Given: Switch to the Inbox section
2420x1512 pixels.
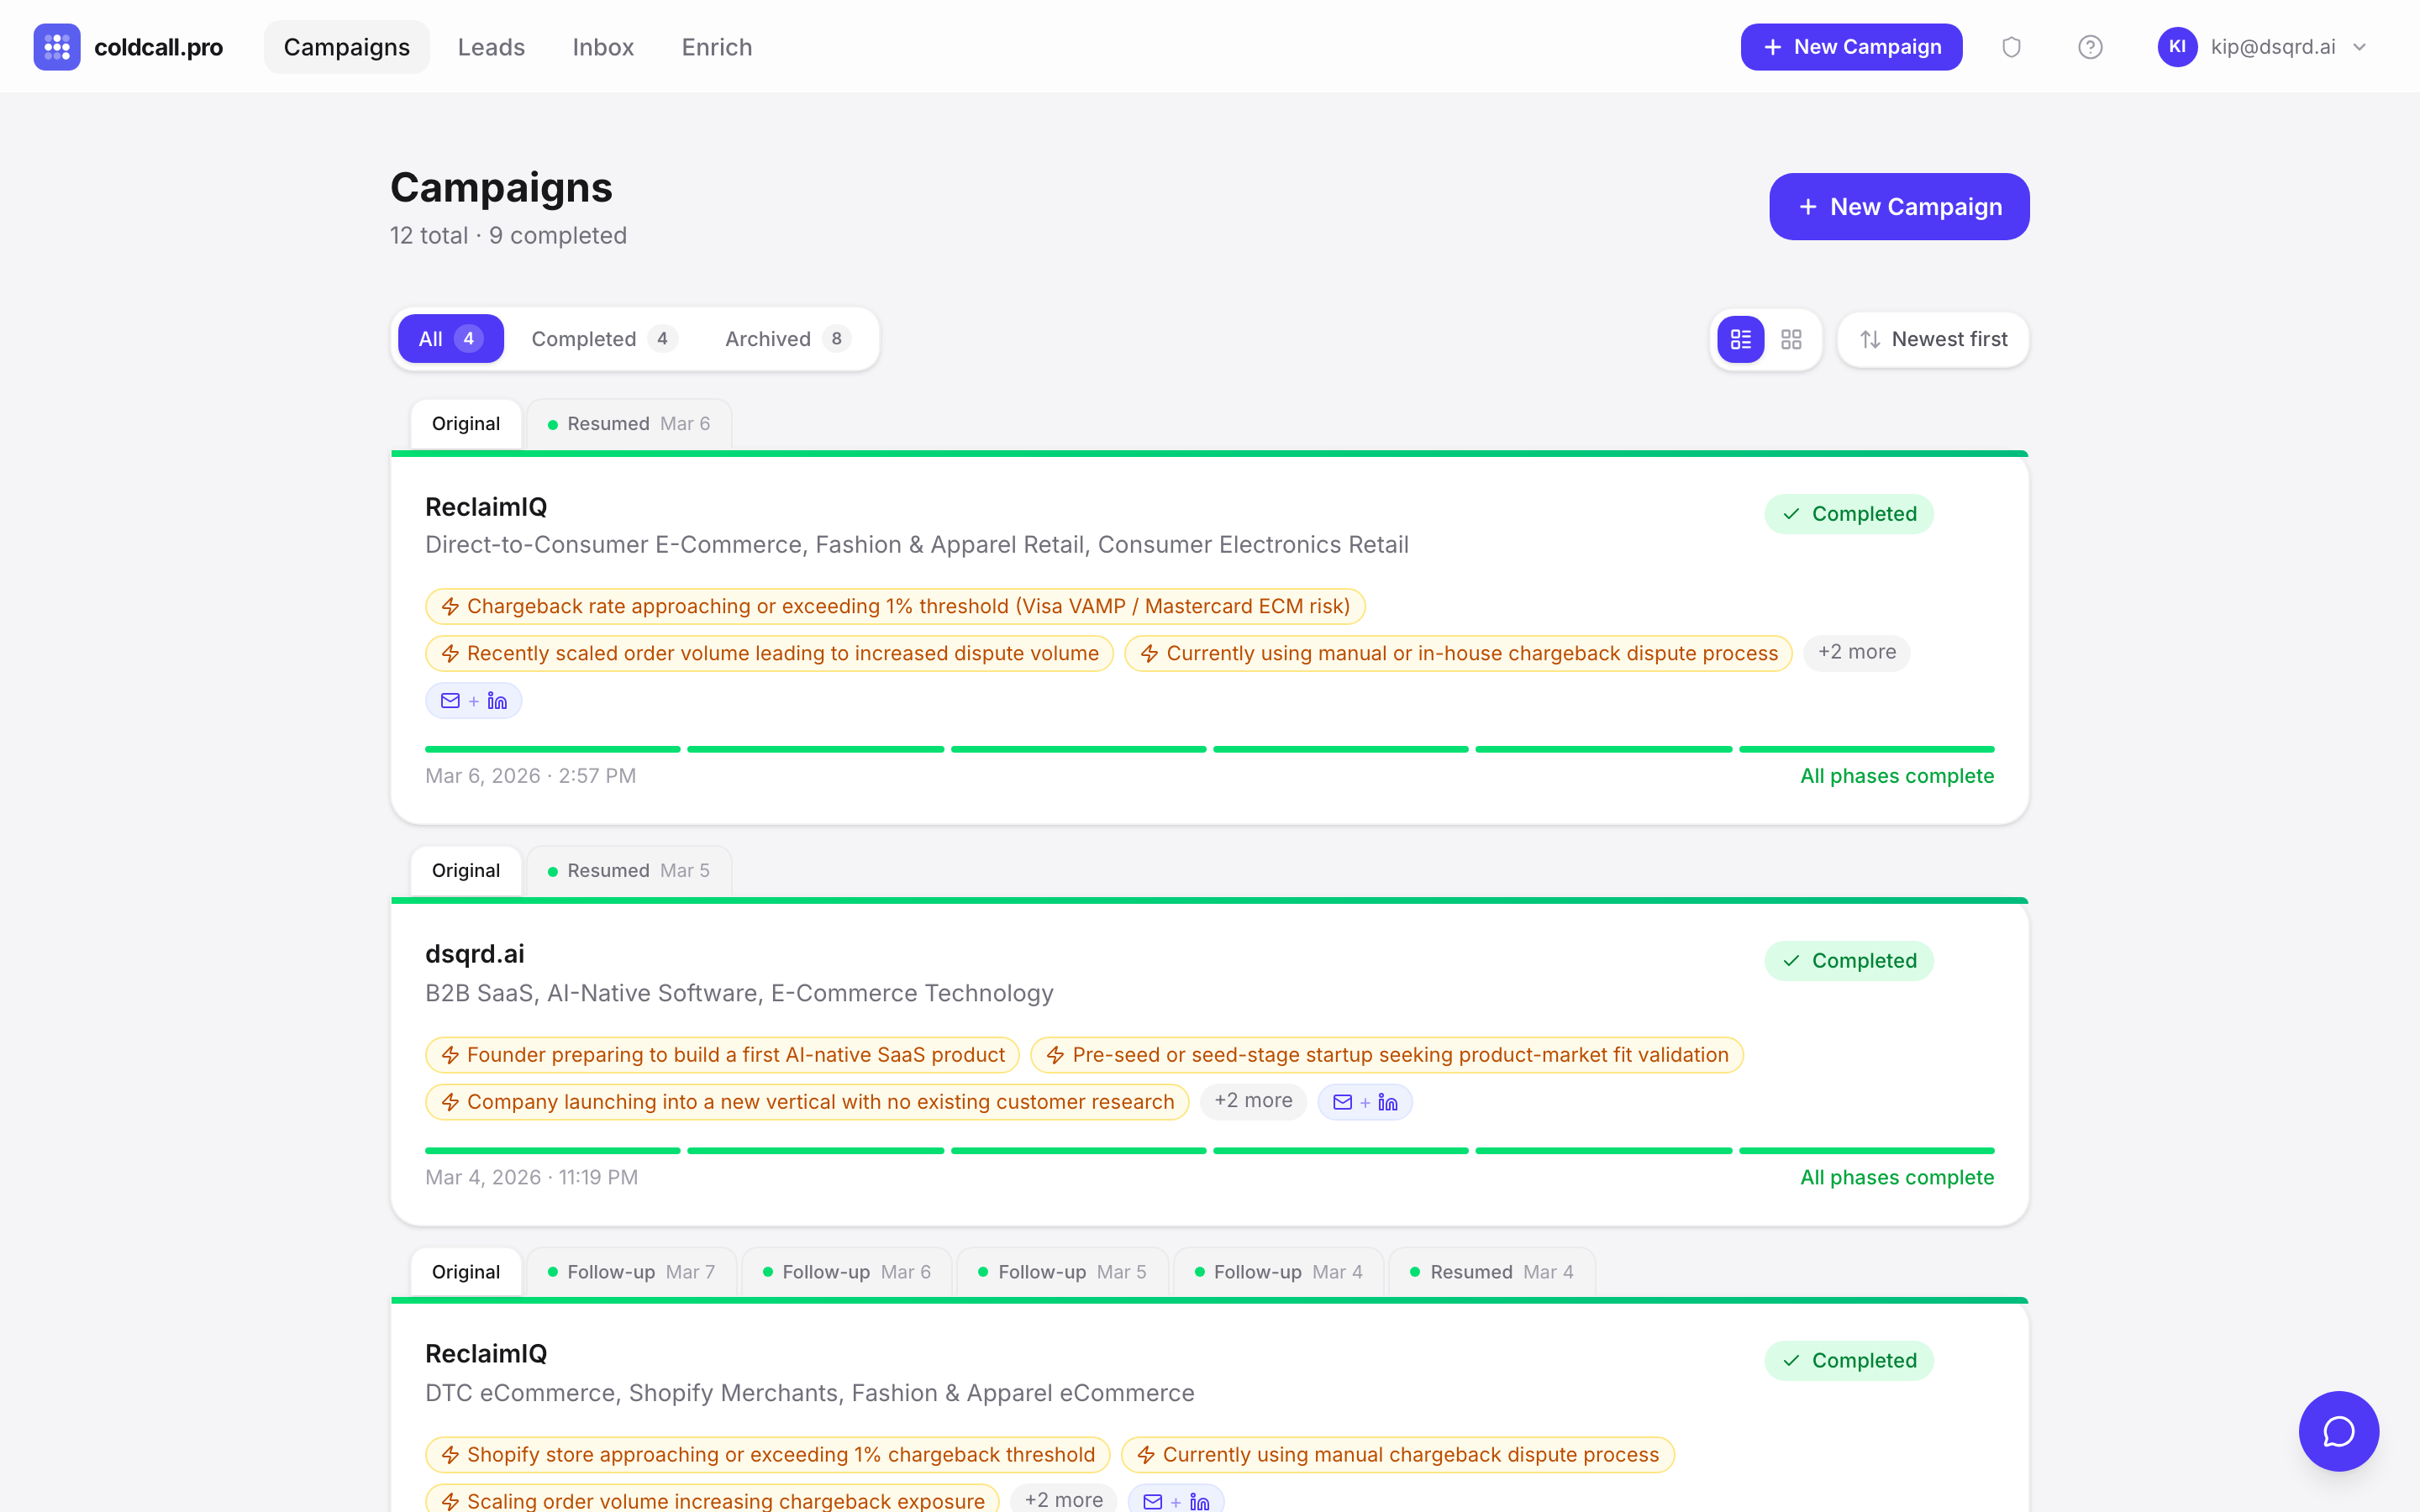Looking at the screenshot, I should point(602,46).
